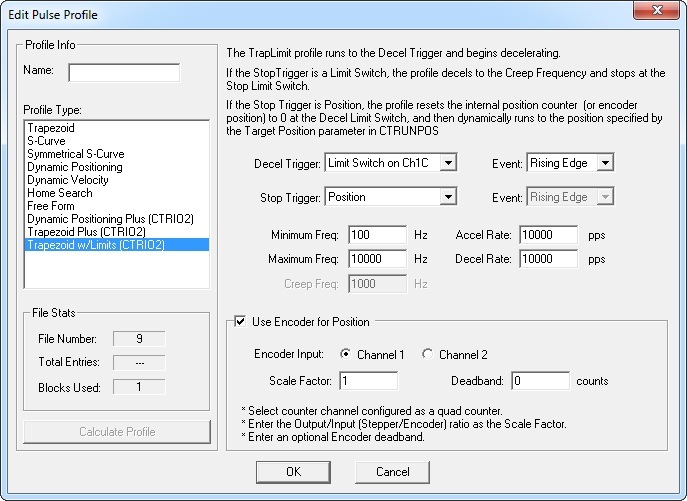Select Trapezoid profile type

117,128
